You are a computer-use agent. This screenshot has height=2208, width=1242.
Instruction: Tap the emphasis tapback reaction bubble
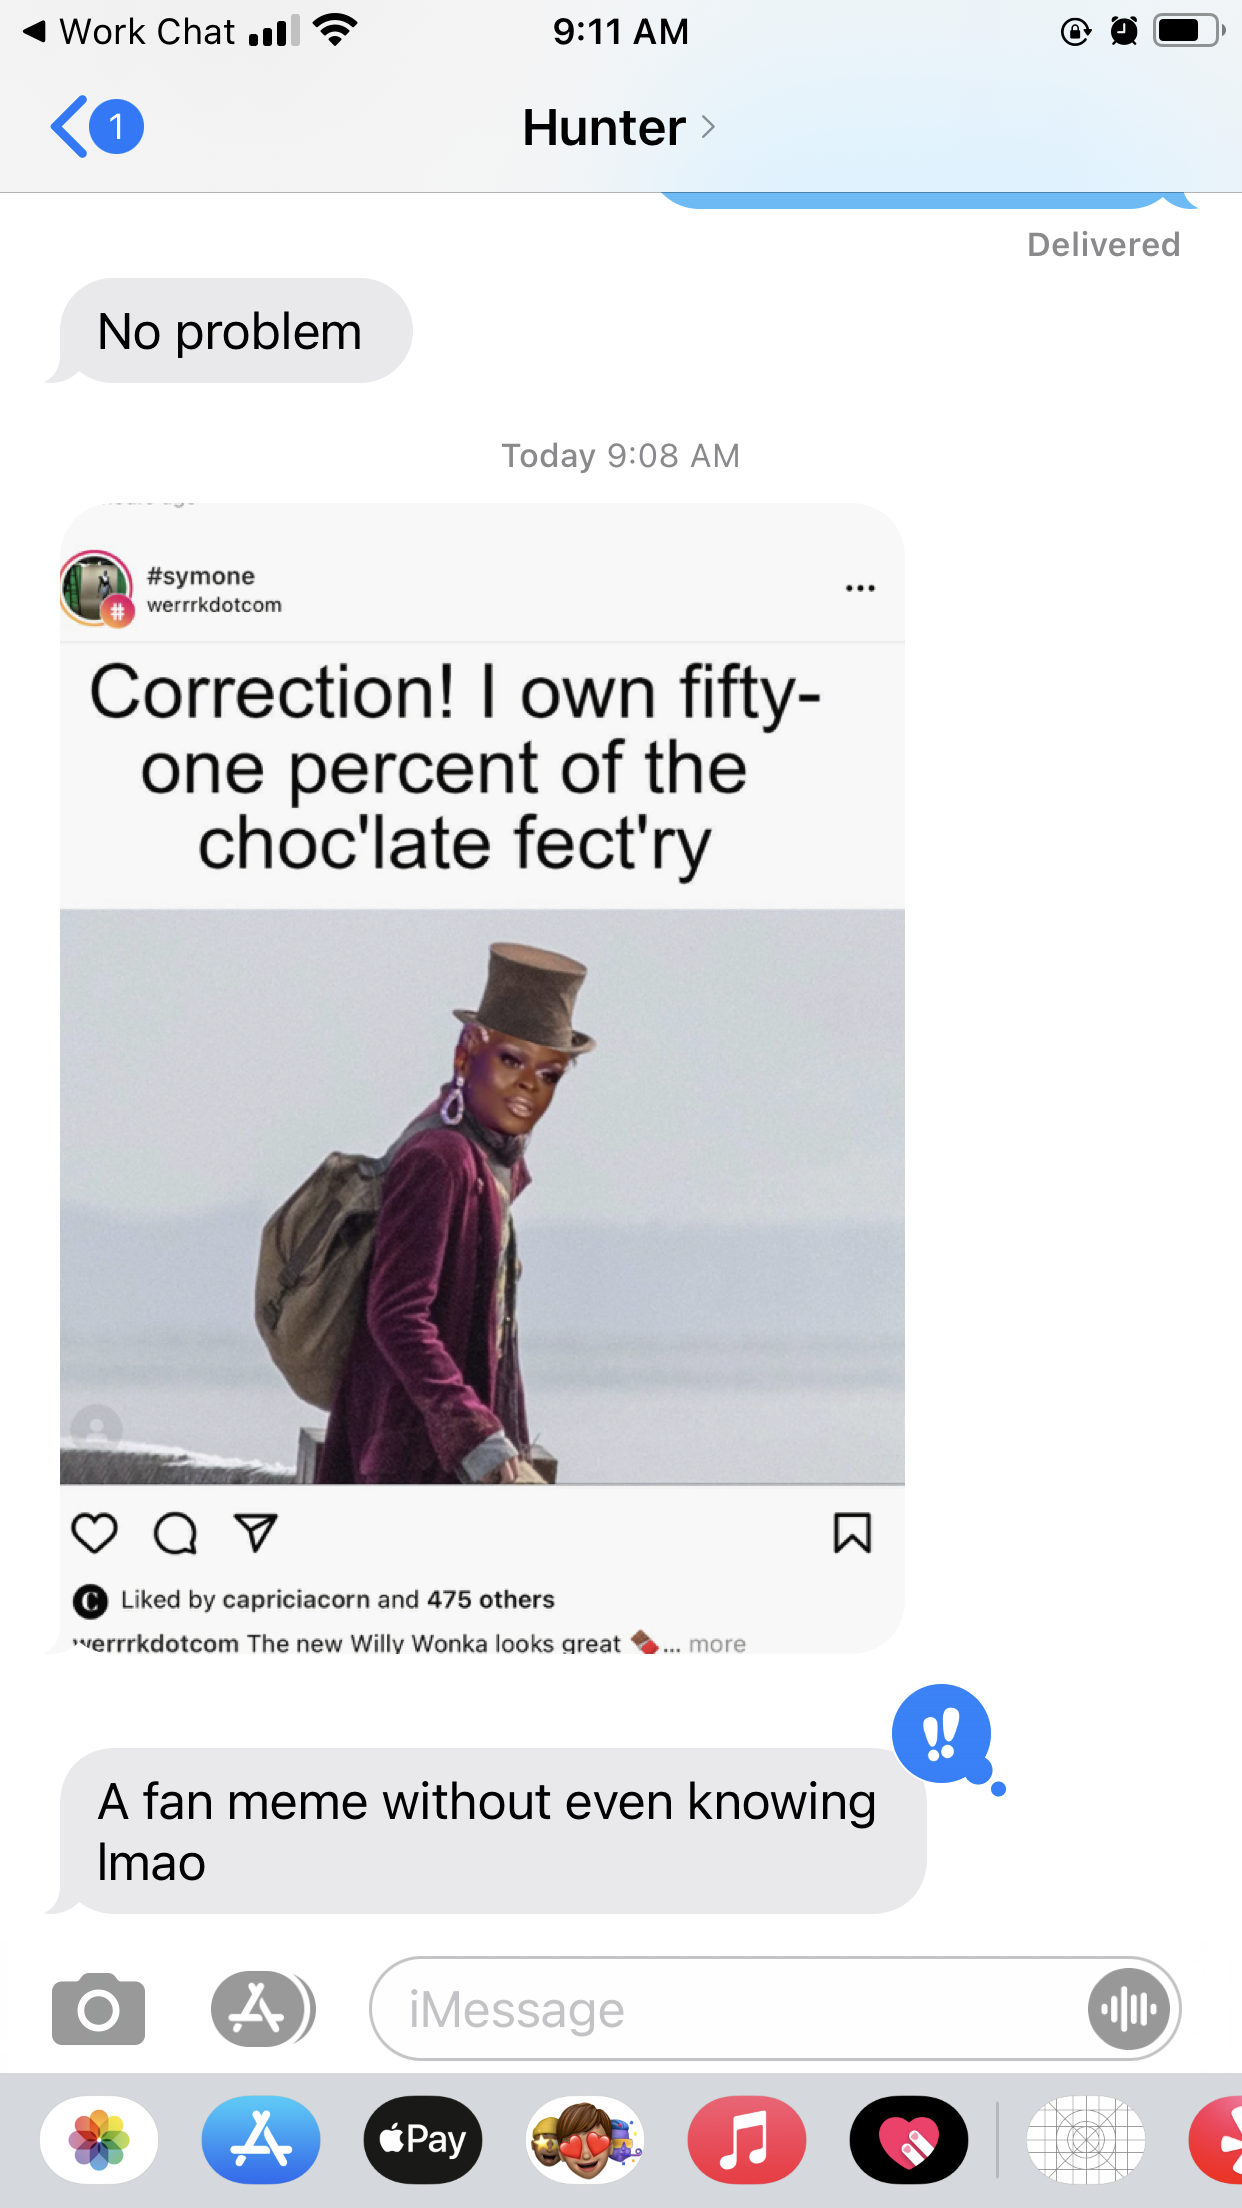click(941, 1734)
